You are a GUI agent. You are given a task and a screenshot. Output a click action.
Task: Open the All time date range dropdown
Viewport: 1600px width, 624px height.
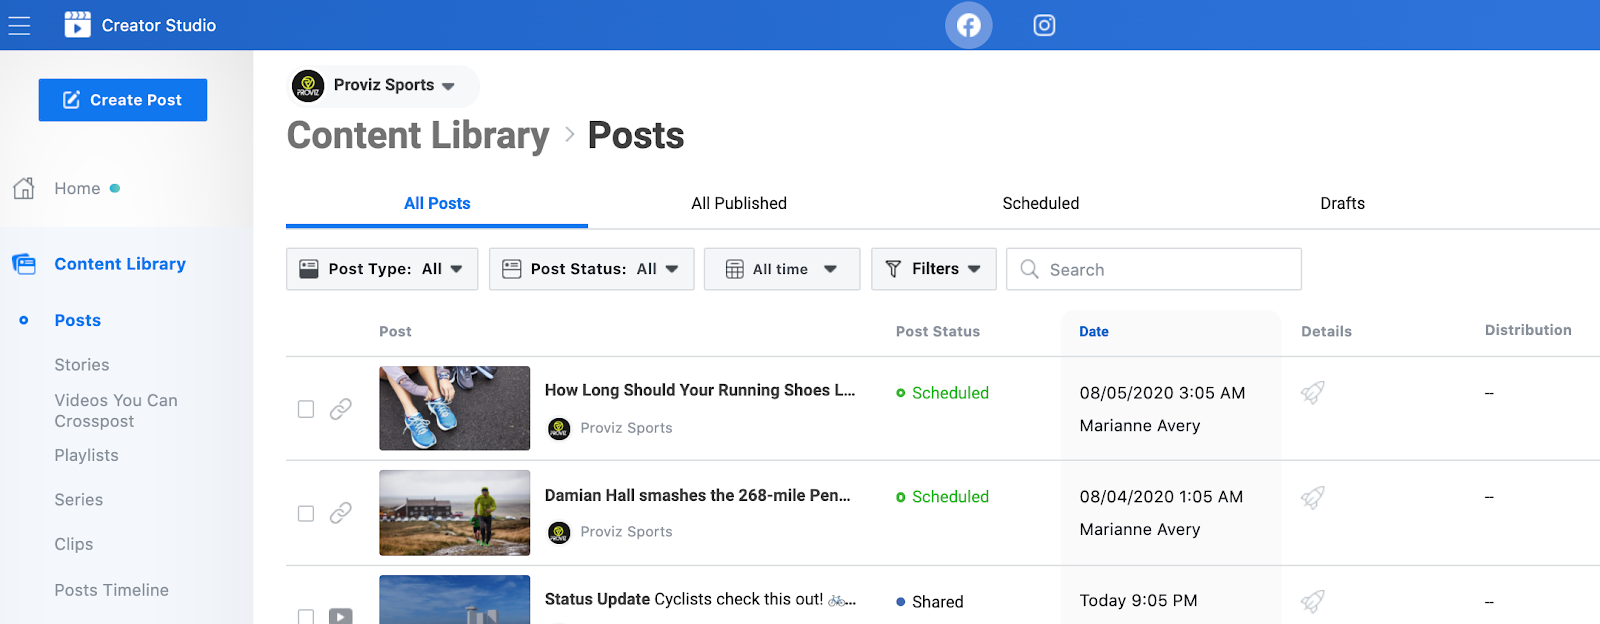(782, 269)
